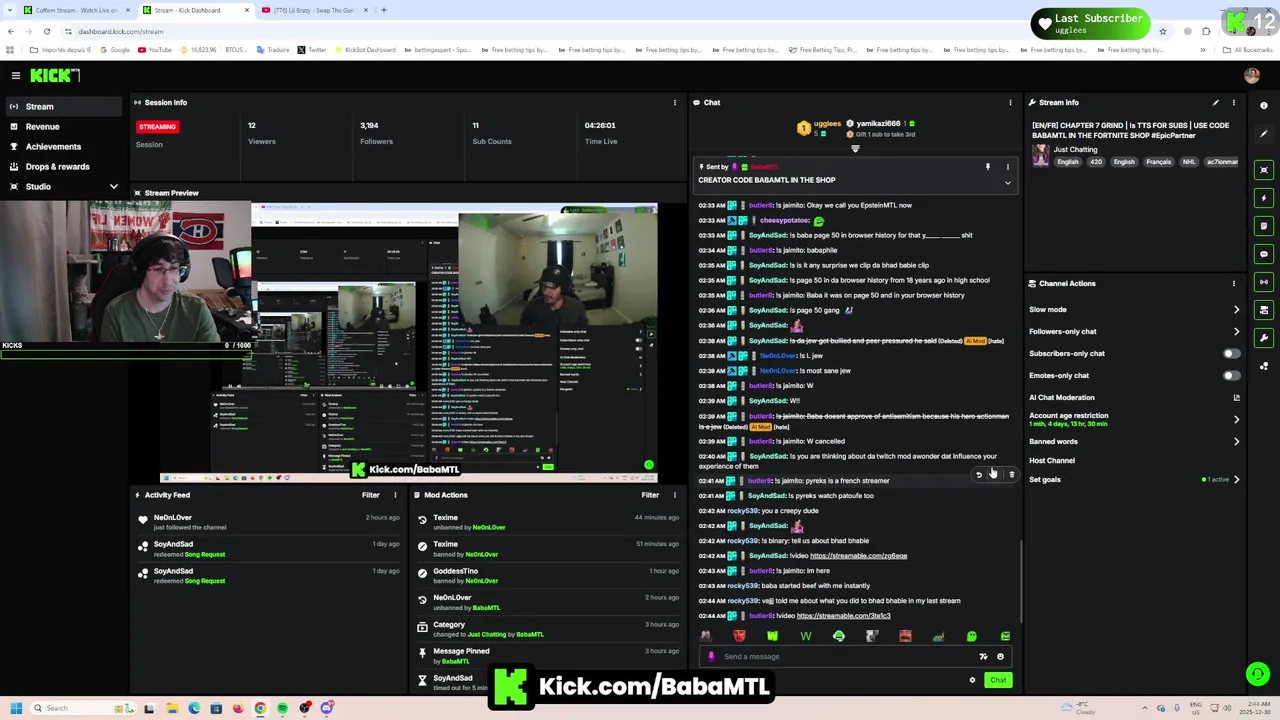This screenshot has height=720, width=1280.
Task: Delete the hovered chat message (trash icon)
Action: [x=1011, y=475]
